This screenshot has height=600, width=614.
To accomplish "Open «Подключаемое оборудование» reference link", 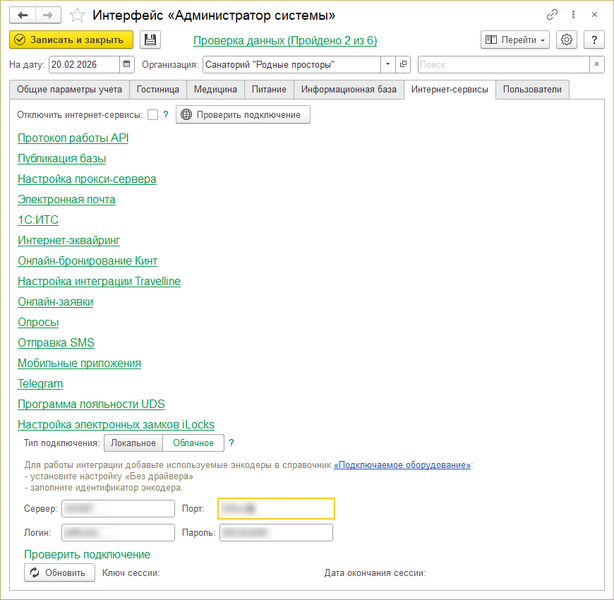I will 402,465.
